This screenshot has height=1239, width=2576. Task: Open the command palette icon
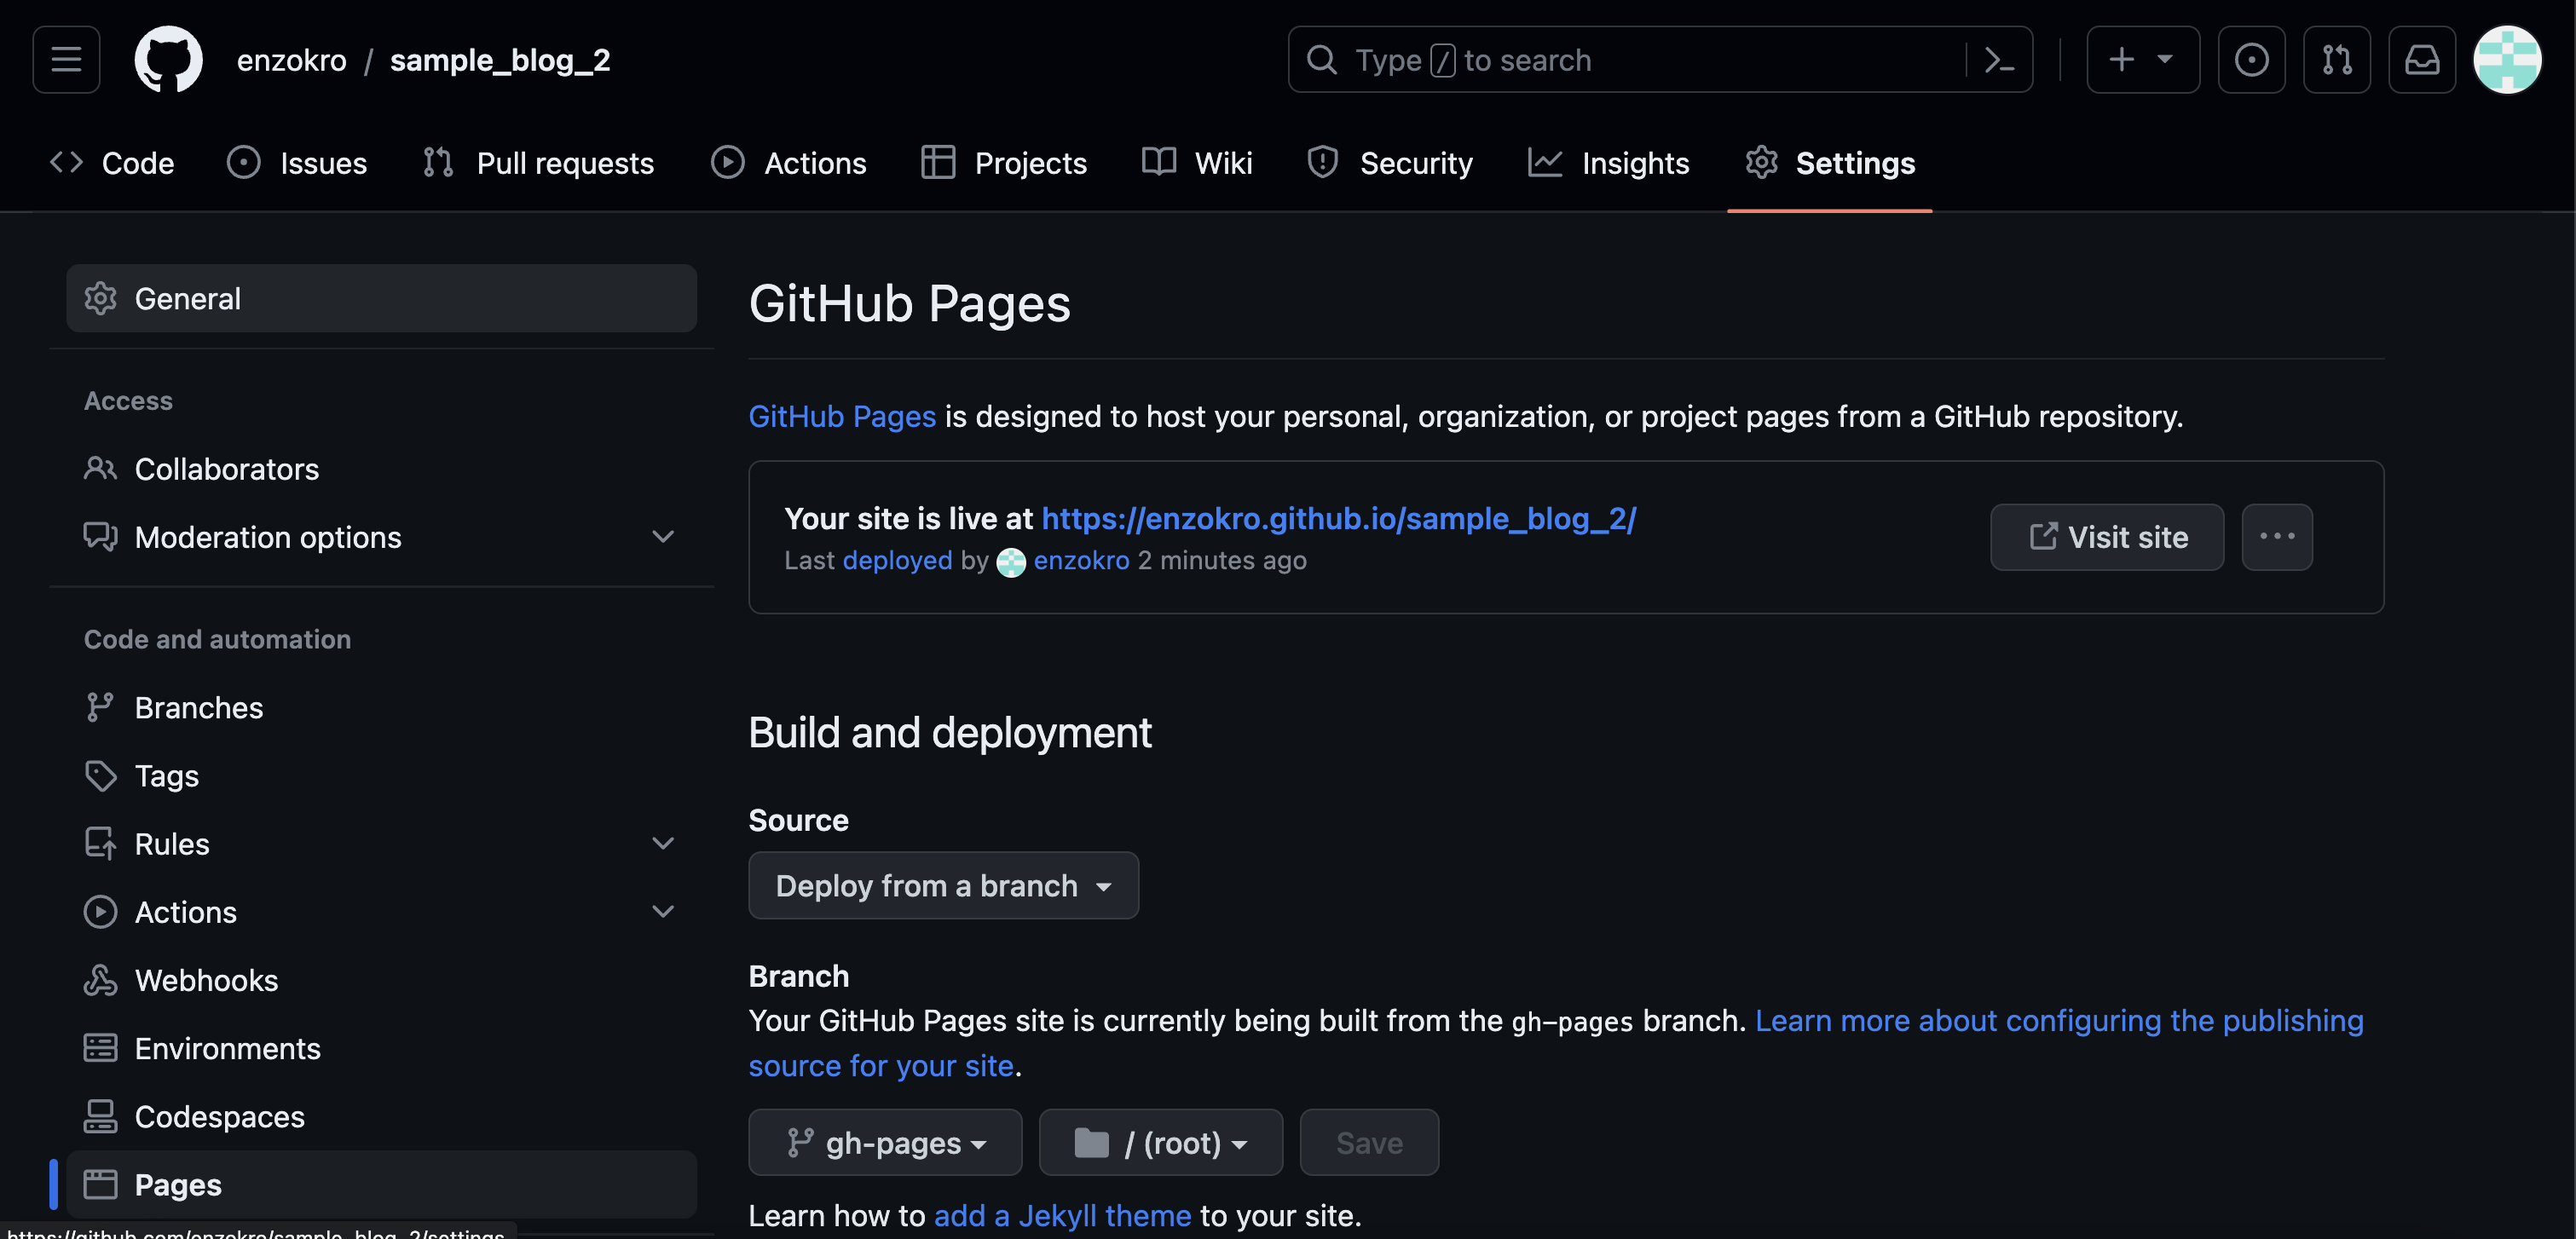click(1998, 60)
